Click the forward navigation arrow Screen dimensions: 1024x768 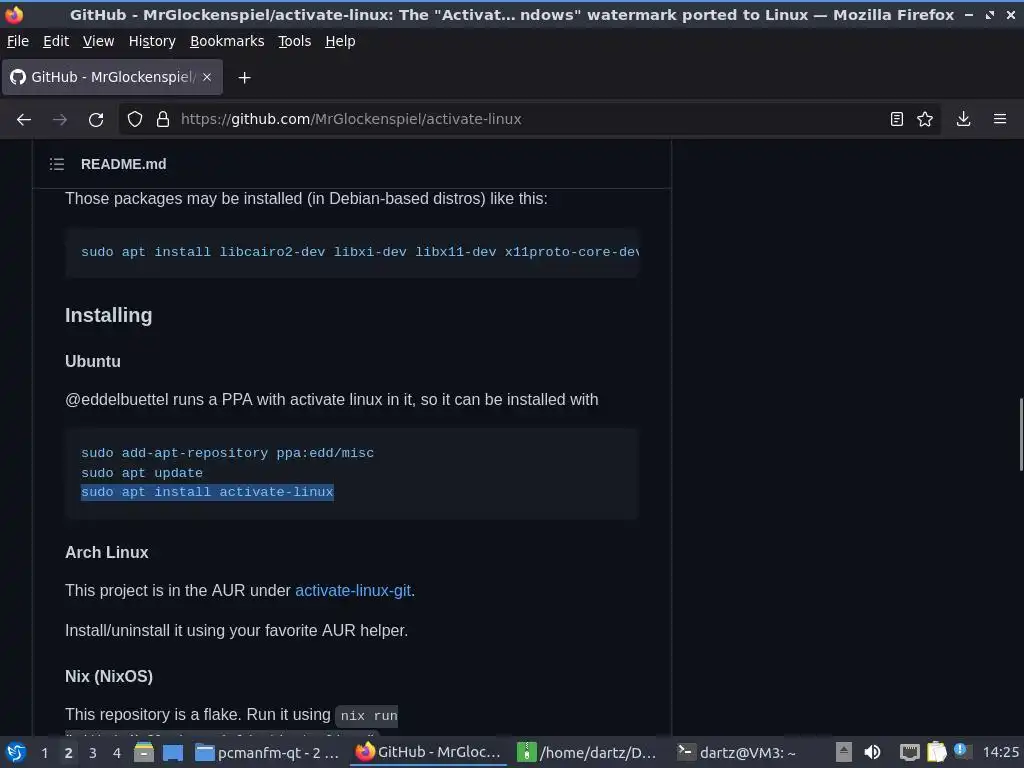click(x=59, y=120)
